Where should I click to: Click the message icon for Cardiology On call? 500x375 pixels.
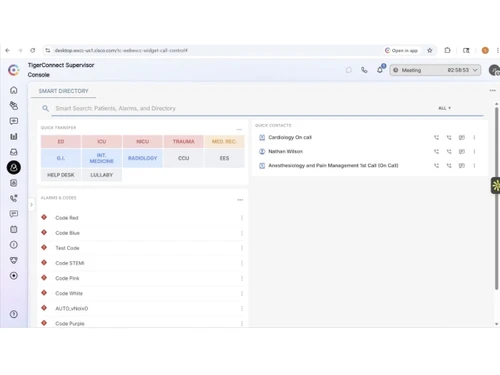click(x=462, y=137)
